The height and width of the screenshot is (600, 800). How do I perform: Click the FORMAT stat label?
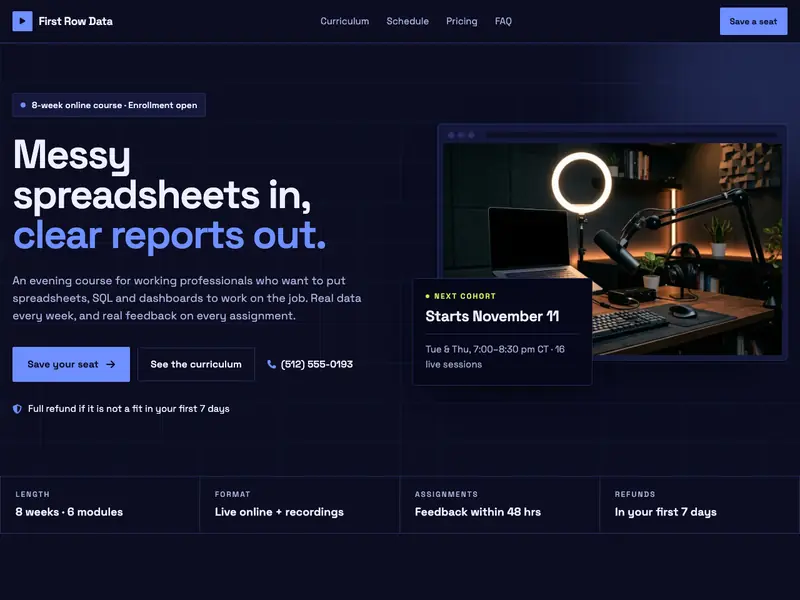point(232,494)
